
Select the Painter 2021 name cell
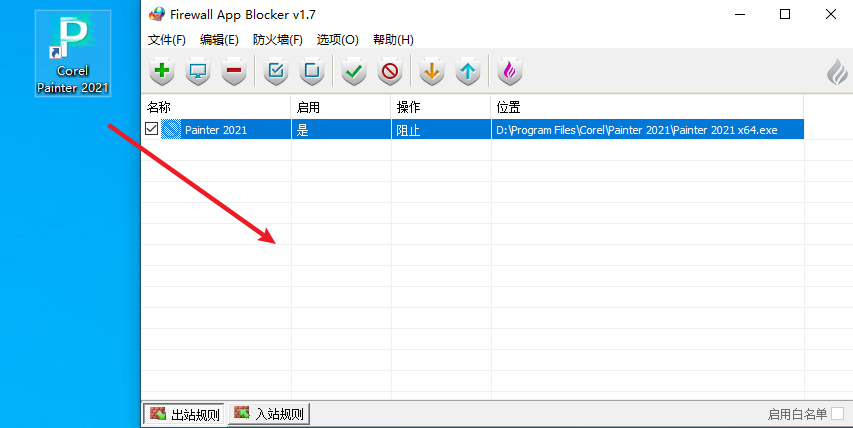click(216, 130)
